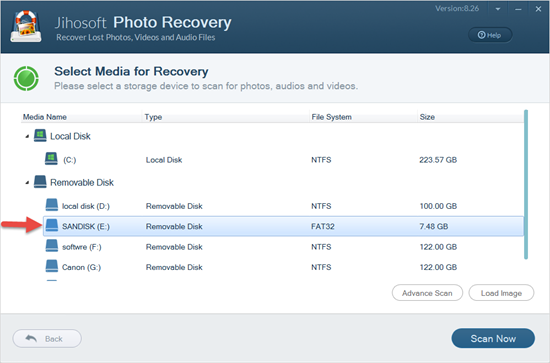Click the 7.48 GB size cell
This screenshot has width=550, height=363.
pyautogui.click(x=434, y=226)
